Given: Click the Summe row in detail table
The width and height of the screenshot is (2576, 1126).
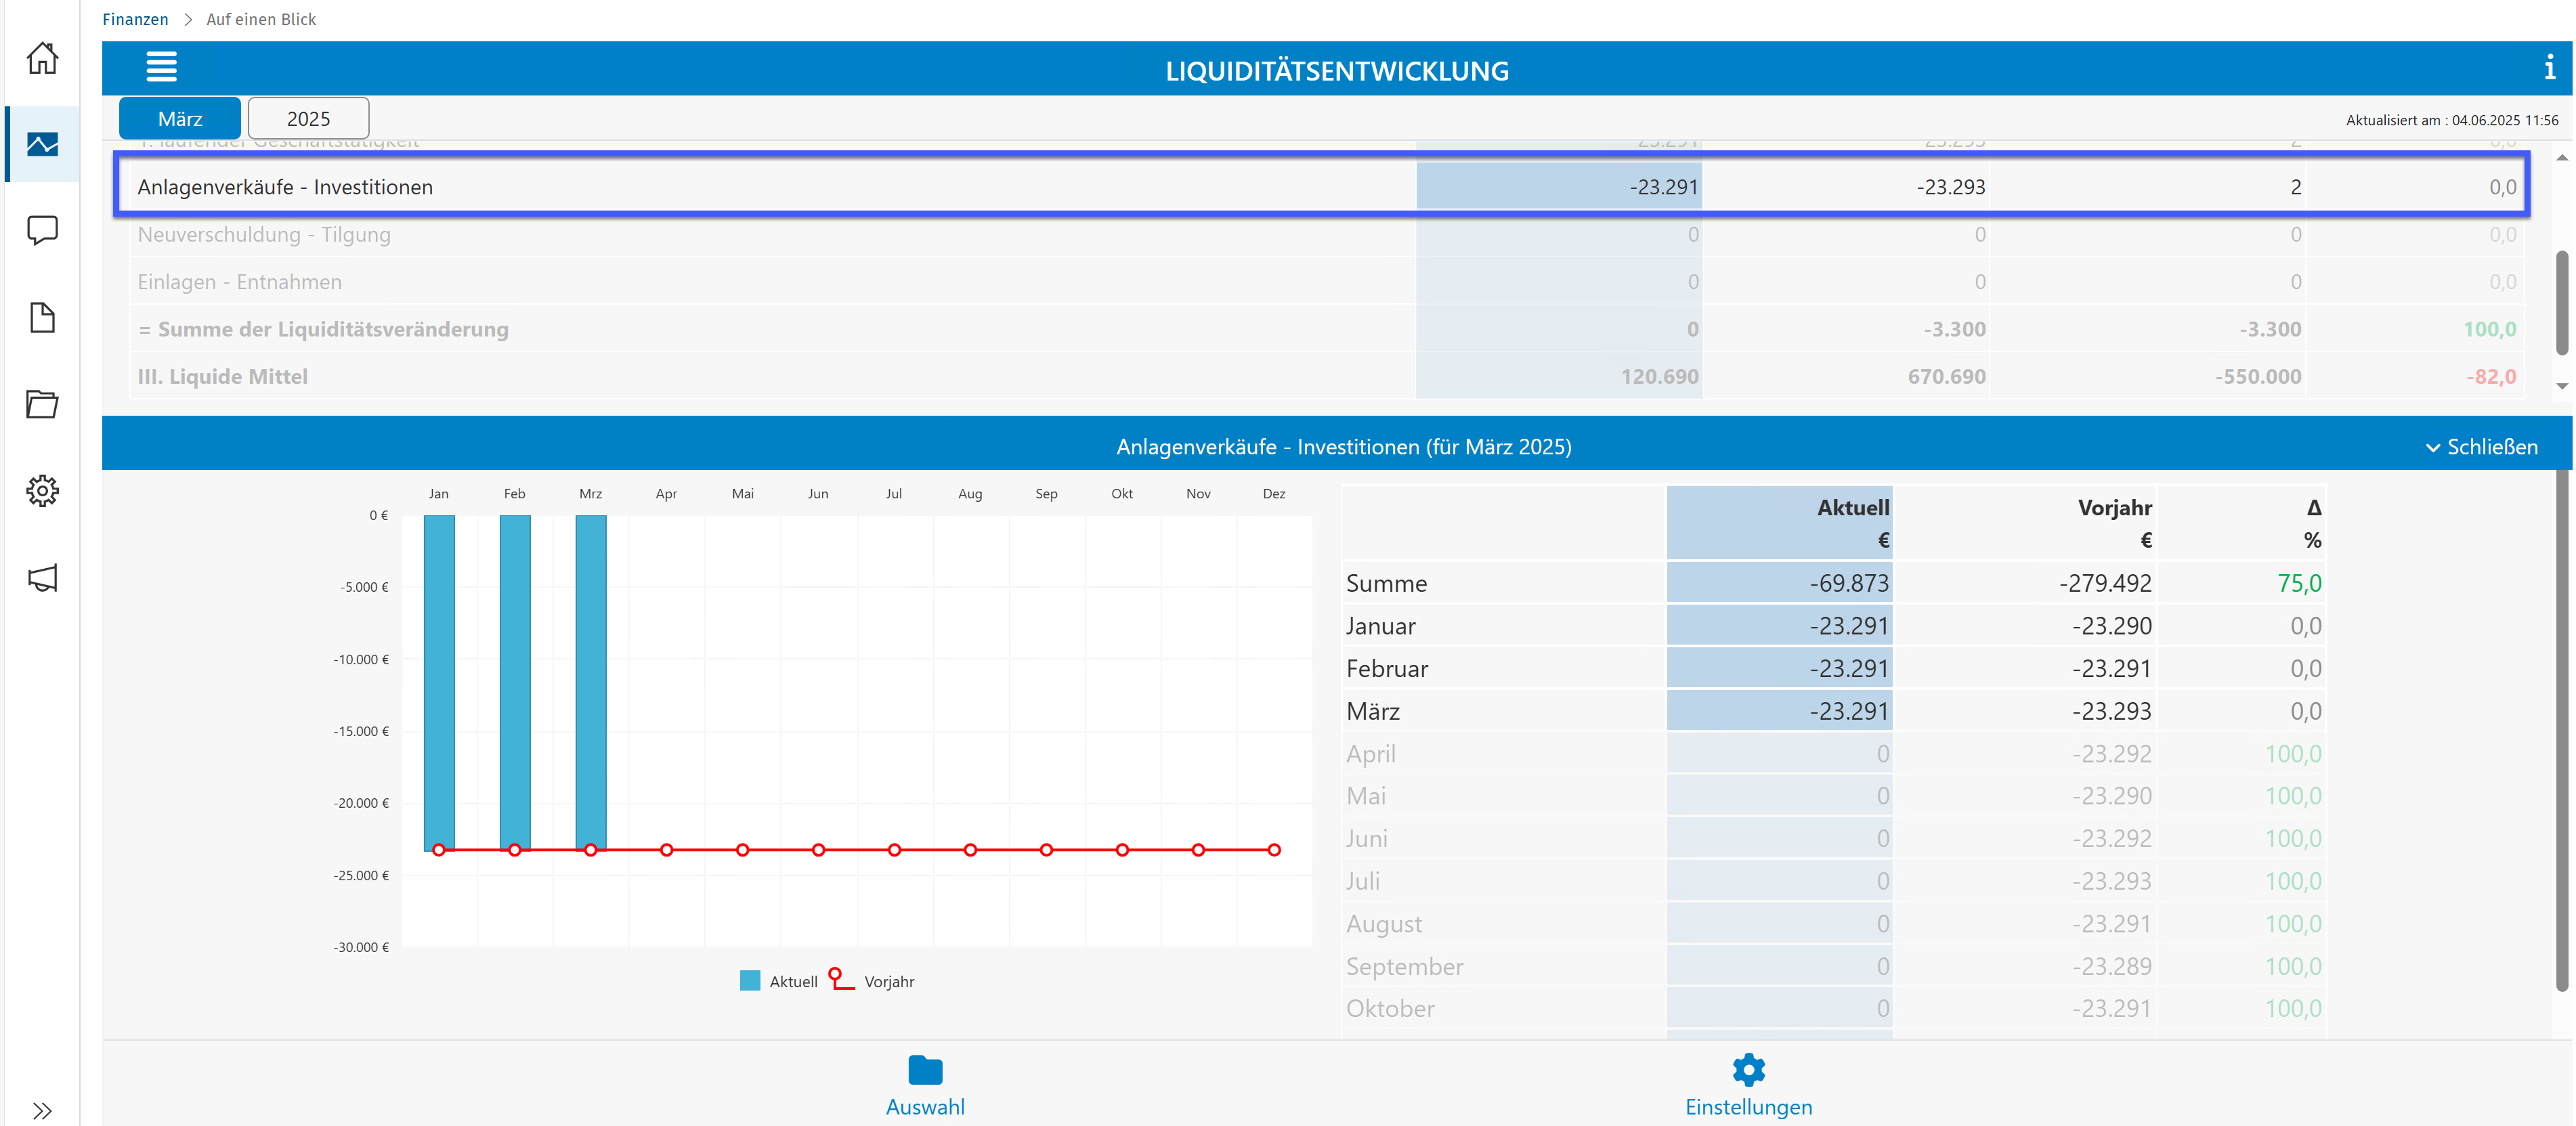Looking at the screenshot, I should point(1834,583).
